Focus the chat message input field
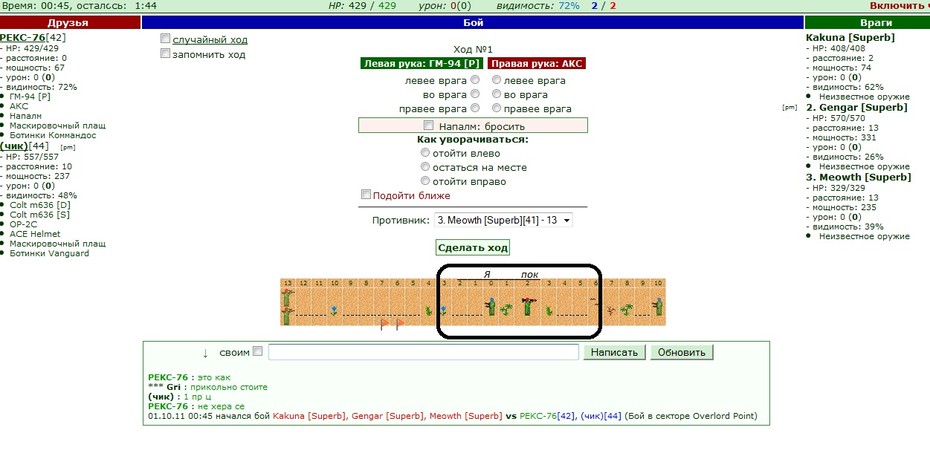The width and height of the screenshot is (930, 459). (423, 352)
